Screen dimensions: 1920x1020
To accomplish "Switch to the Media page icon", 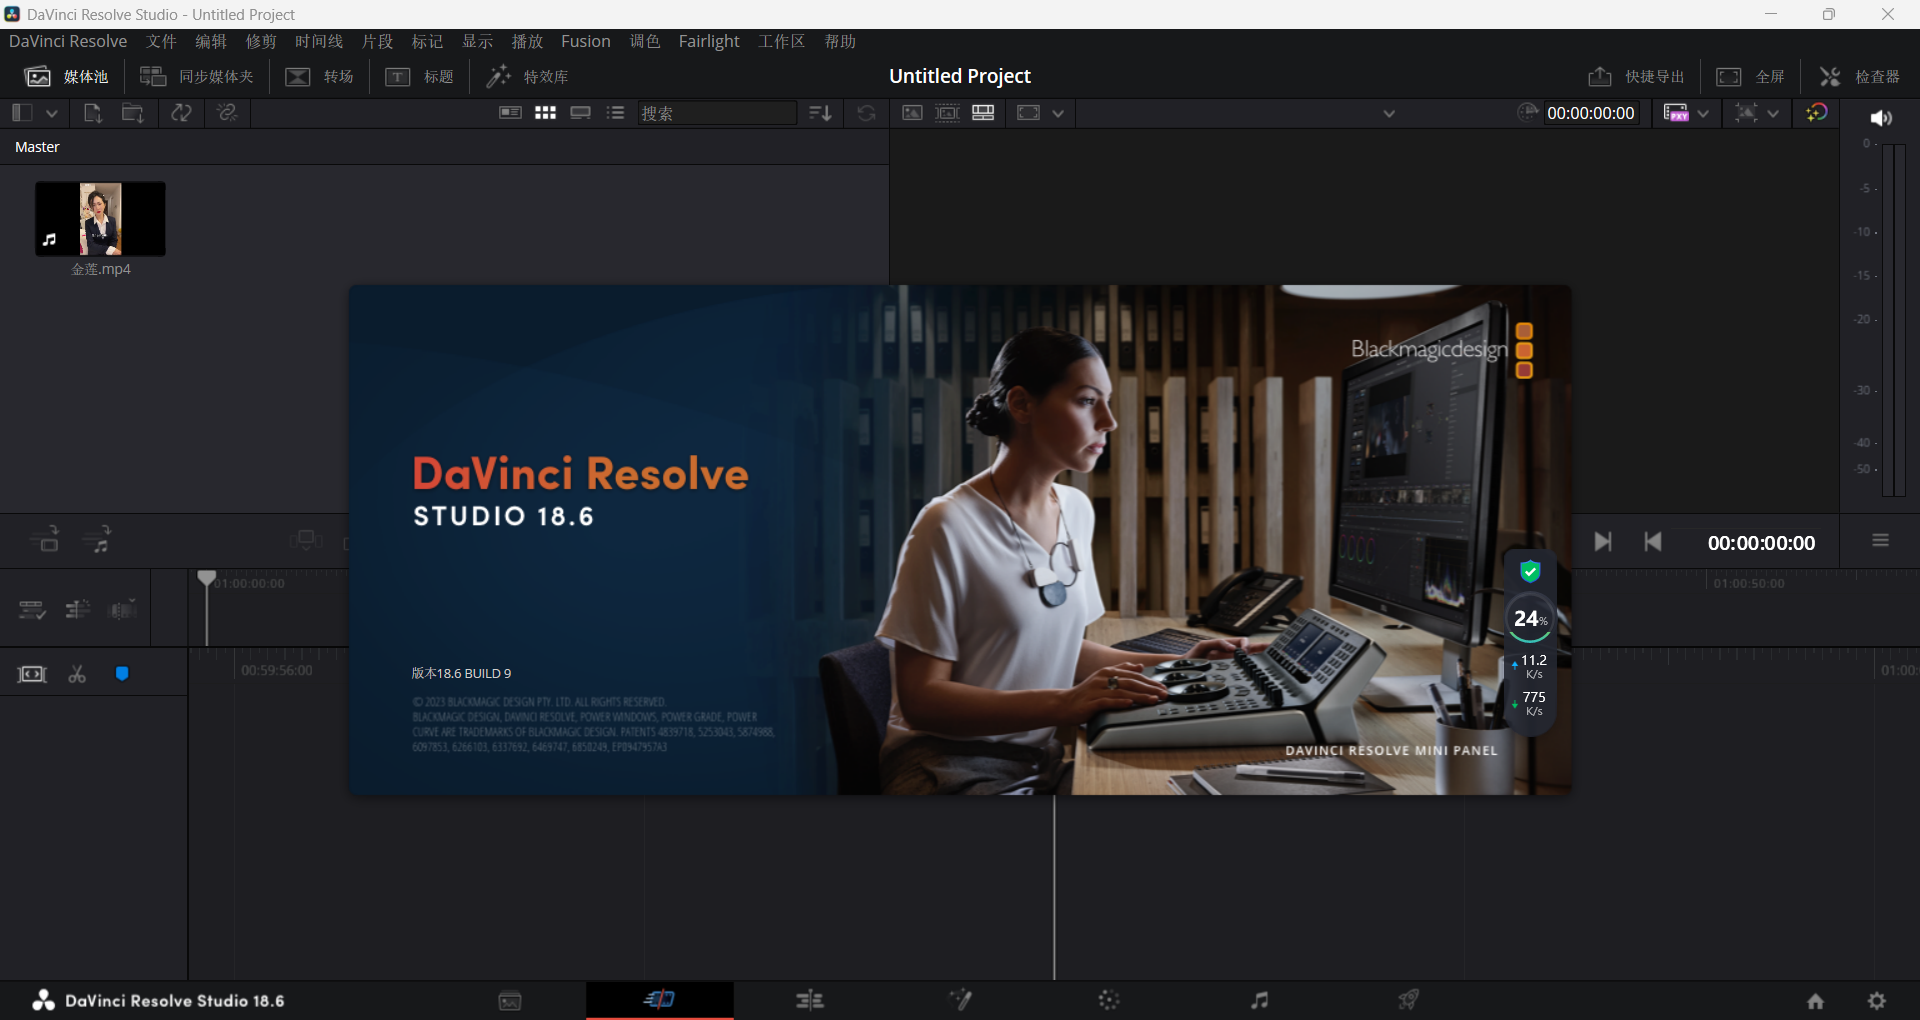I will coord(510,1000).
